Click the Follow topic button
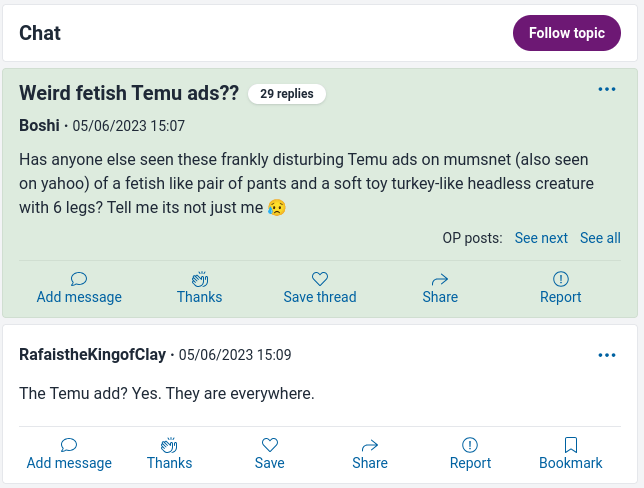644x488 pixels. click(x=566, y=33)
